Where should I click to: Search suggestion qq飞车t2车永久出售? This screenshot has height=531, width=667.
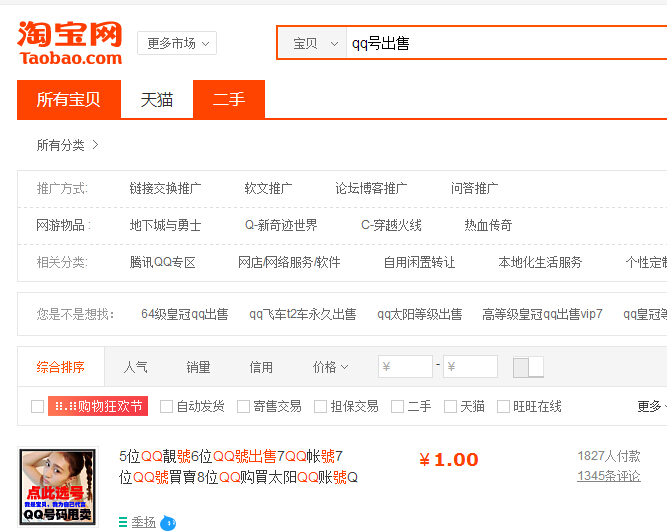(302, 314)
